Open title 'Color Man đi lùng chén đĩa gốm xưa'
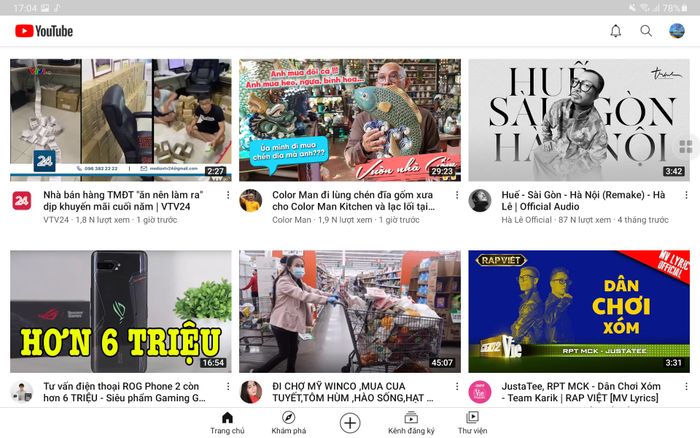Image resolution: width=700 pixels, height=438 pixels. point(353,200)
